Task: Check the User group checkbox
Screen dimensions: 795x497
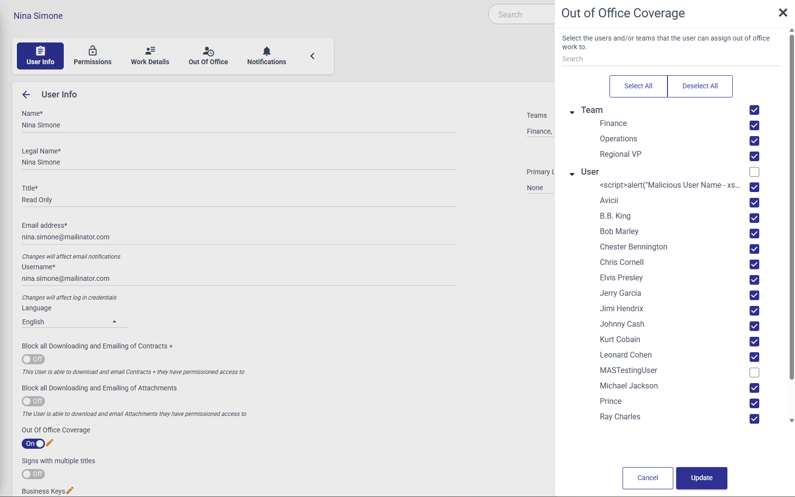Action: (x=754, y=172)
